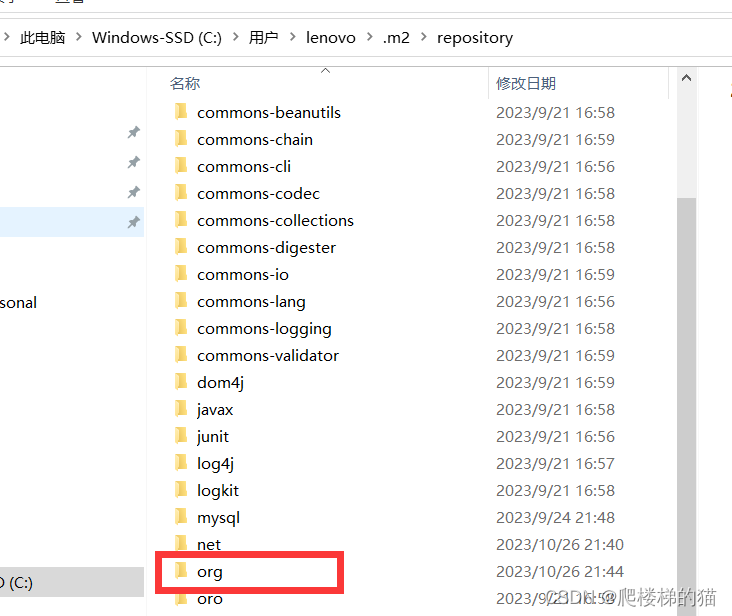Select the javax folder name
Screen dimensions: 732x616
click(x=215, y=410)
